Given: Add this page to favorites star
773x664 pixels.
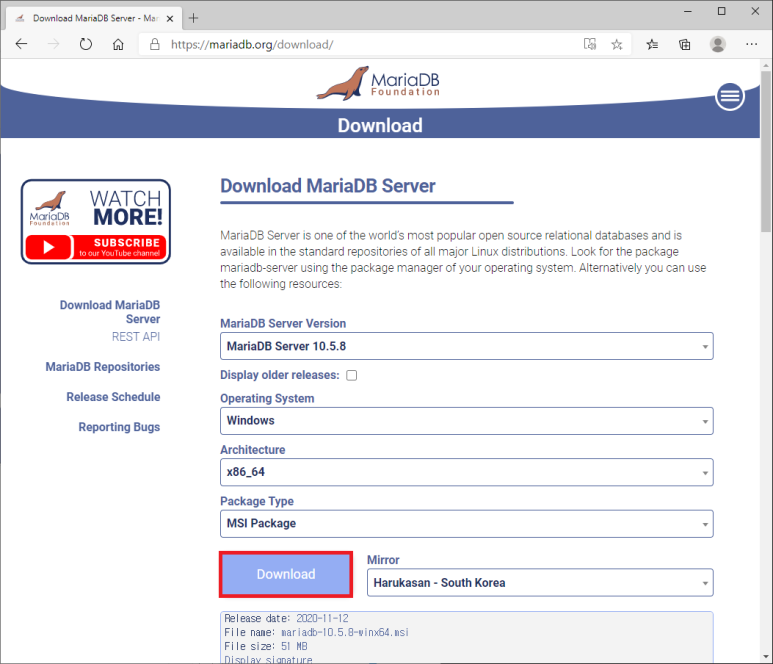Looking at the screenshot, I should [x=617, y=44].
